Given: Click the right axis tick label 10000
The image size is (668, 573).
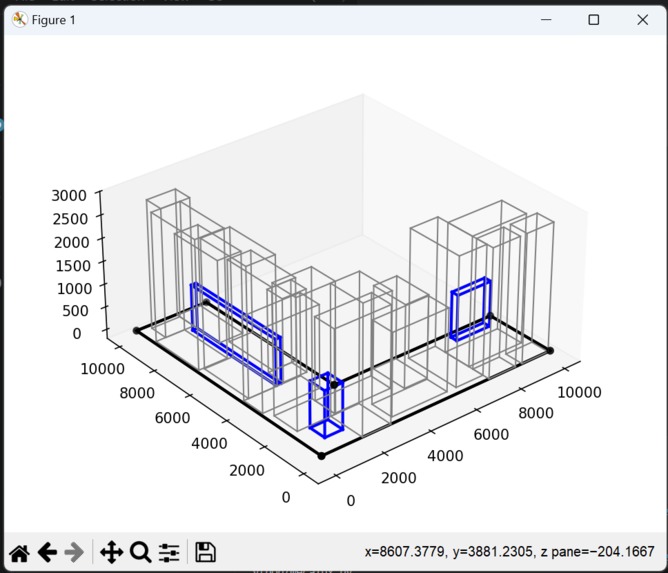Looking at the screenshot, I should pyautogui.click(x=579, y=392).
